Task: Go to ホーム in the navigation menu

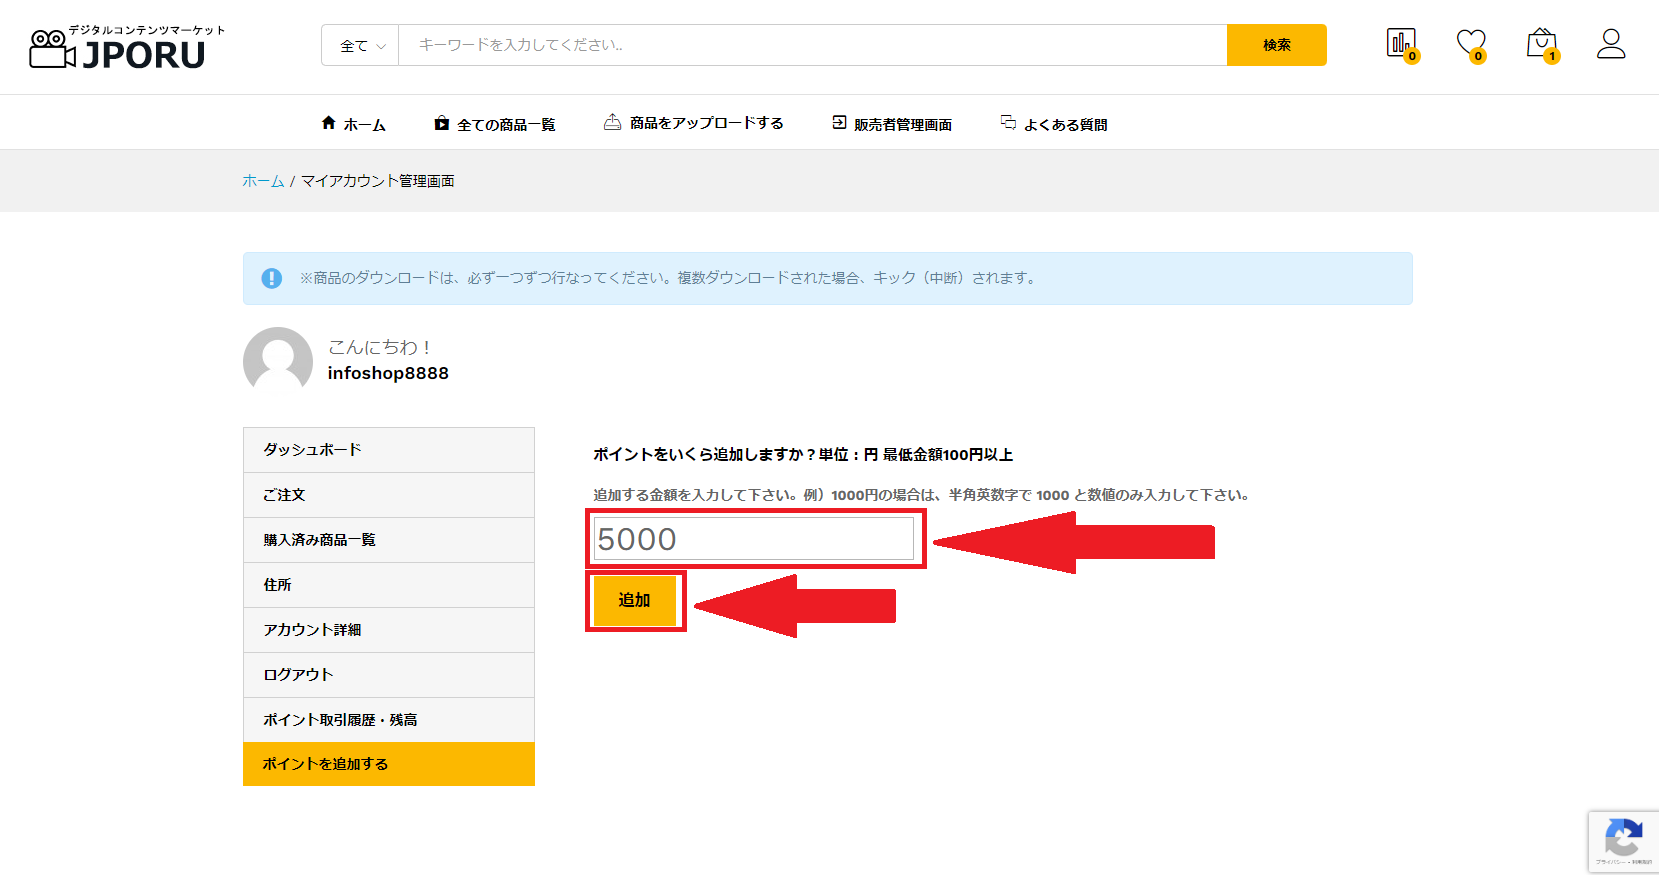Action: (x=353, y=124)
